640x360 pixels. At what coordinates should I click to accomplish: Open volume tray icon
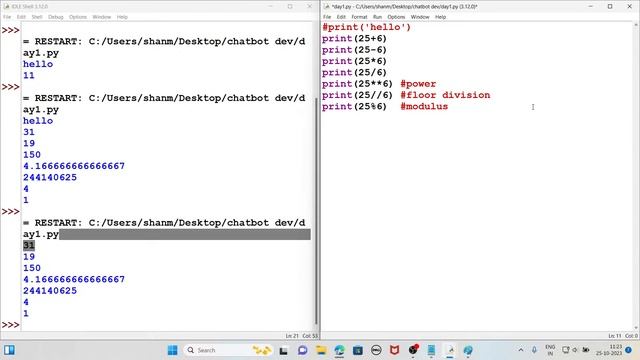click(x=575, y=350)
